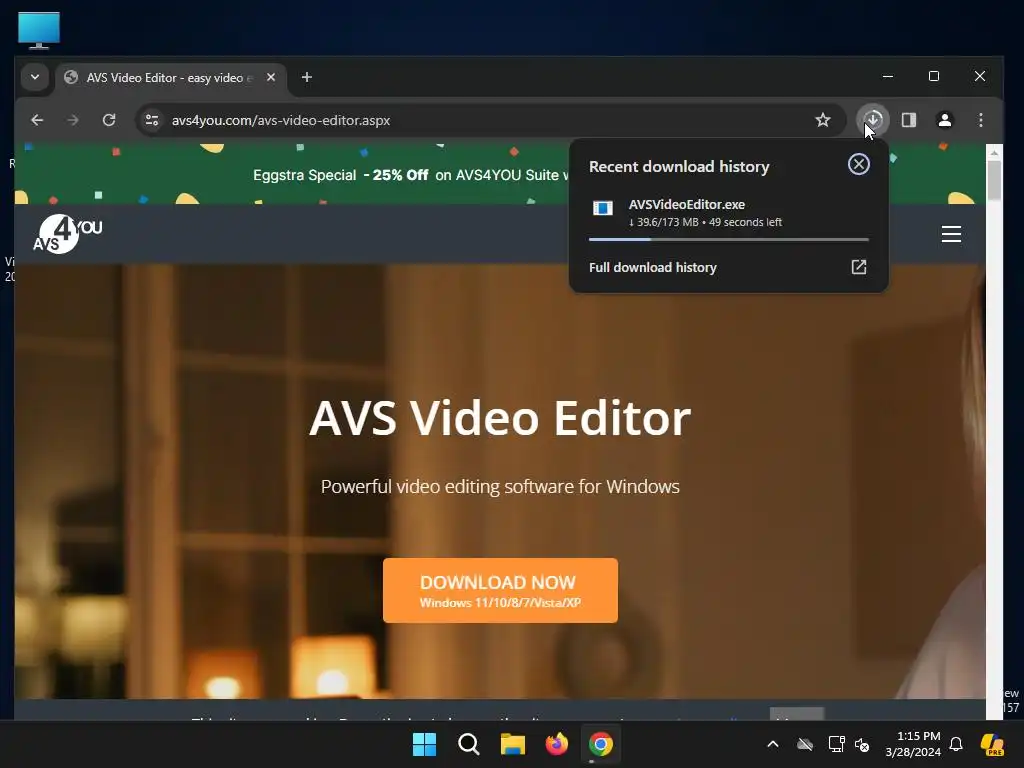The image size is (1024, 768).
Task: Click the OneDrive cloud tray icon
Action: coord(805,744)
